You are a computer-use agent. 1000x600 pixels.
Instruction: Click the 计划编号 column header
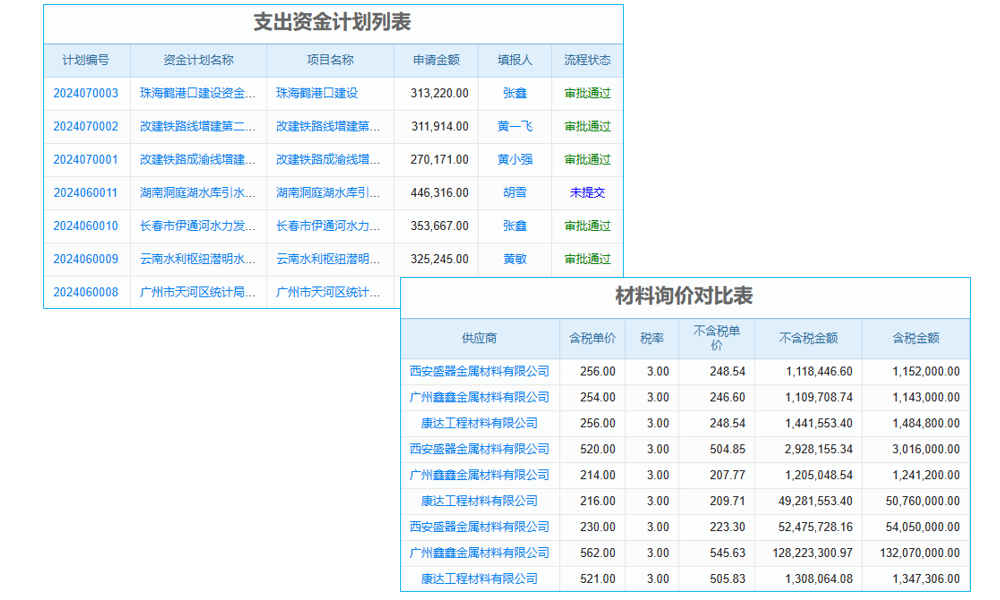coord(85,60)
